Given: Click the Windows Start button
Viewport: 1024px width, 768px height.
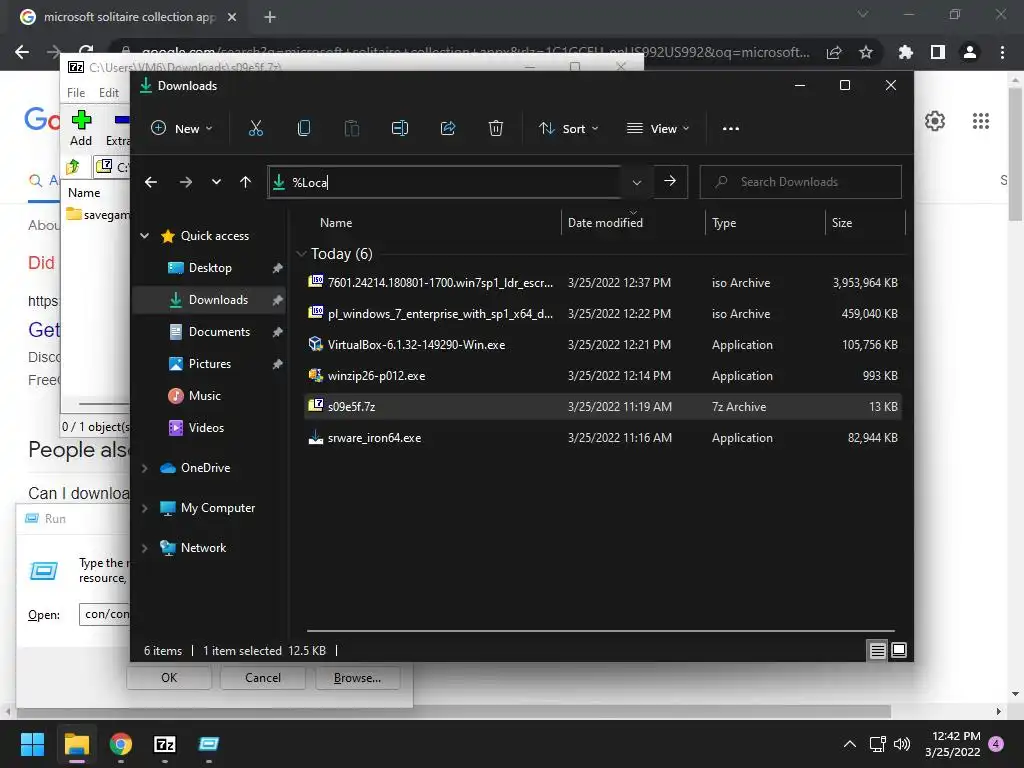Looking at the screenshot, I should click(x=32, y=744).
